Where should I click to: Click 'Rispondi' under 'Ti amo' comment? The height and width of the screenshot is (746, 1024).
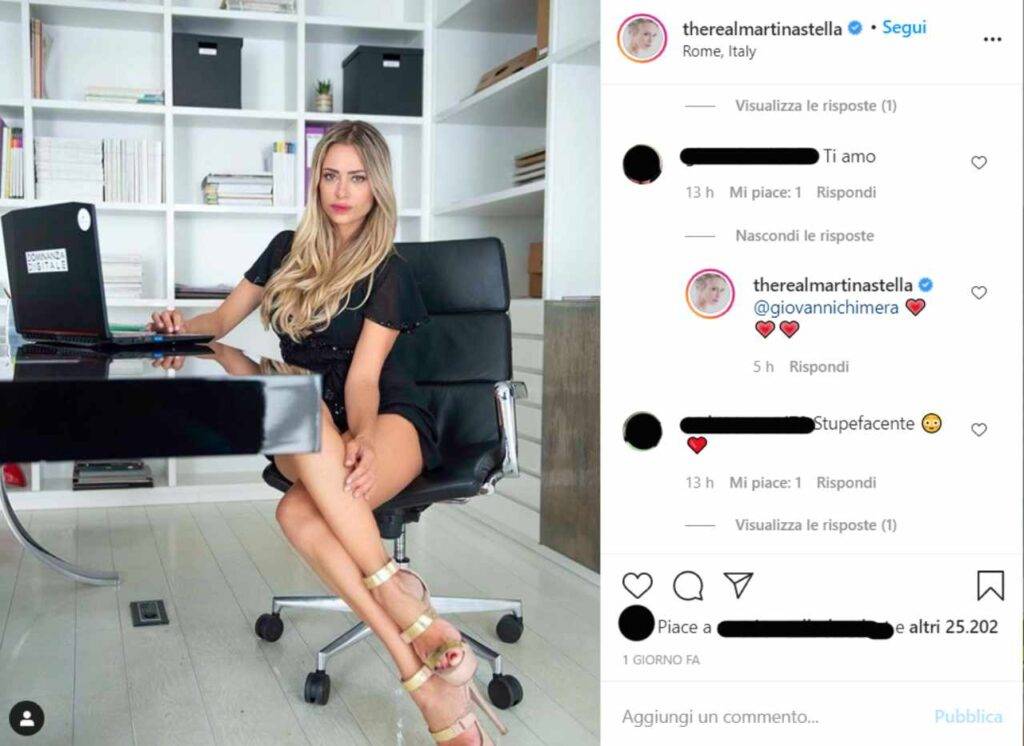tap(846, 193)
